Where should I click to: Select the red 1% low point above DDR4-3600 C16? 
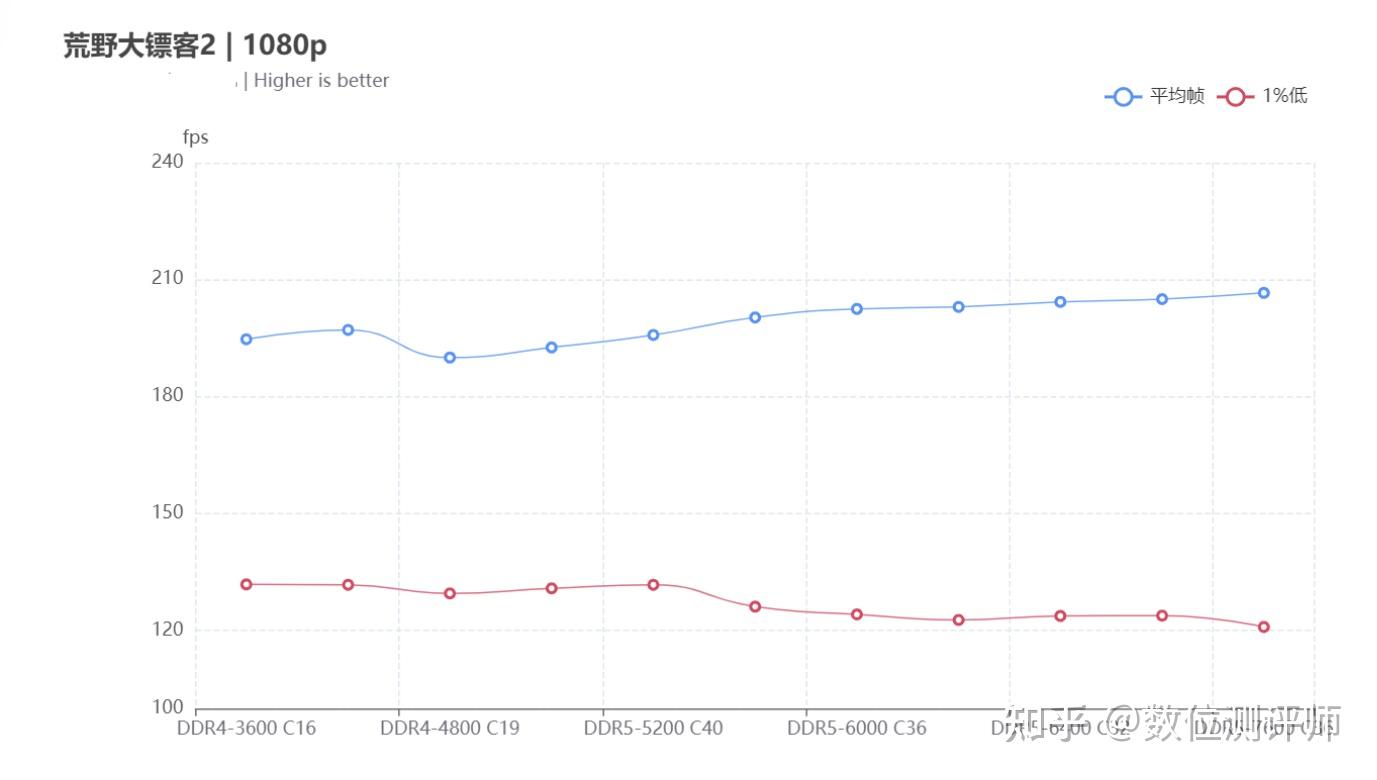[246, 584]
